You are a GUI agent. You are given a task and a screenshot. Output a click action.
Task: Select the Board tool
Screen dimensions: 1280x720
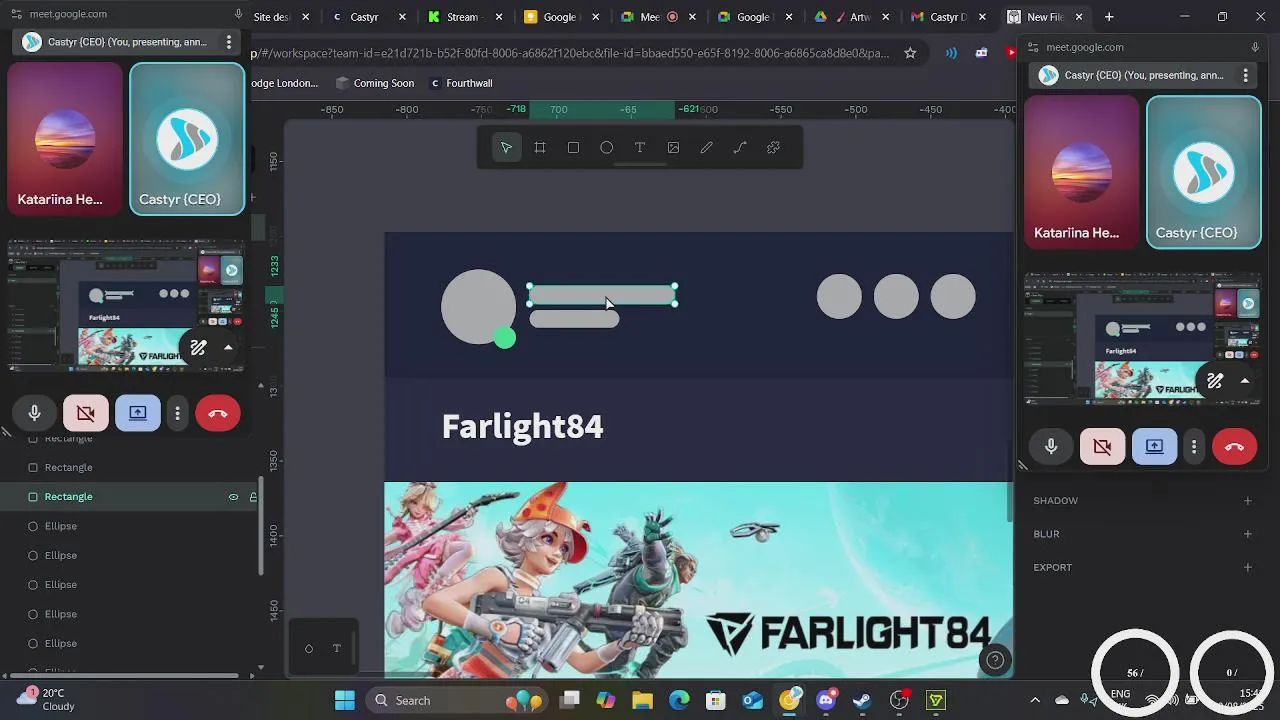540,148
